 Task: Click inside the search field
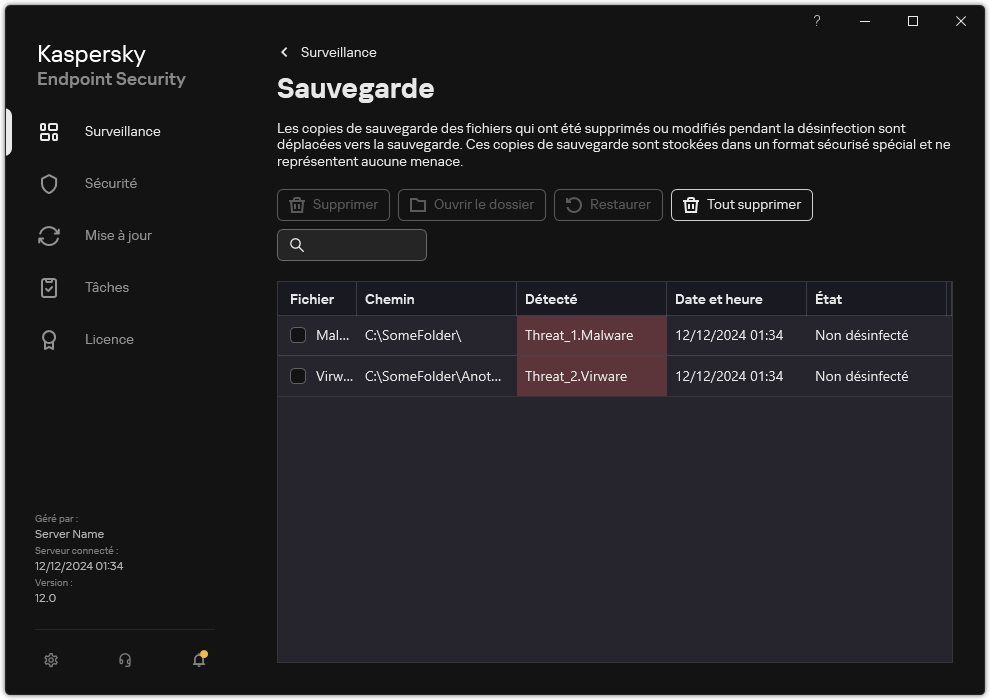pyautogui.click(x=352, y=245)
